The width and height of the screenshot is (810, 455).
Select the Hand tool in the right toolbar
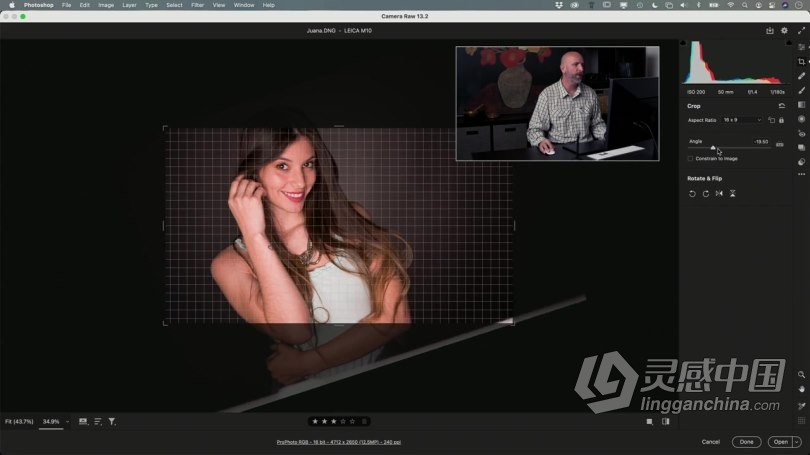pos(801,389)
